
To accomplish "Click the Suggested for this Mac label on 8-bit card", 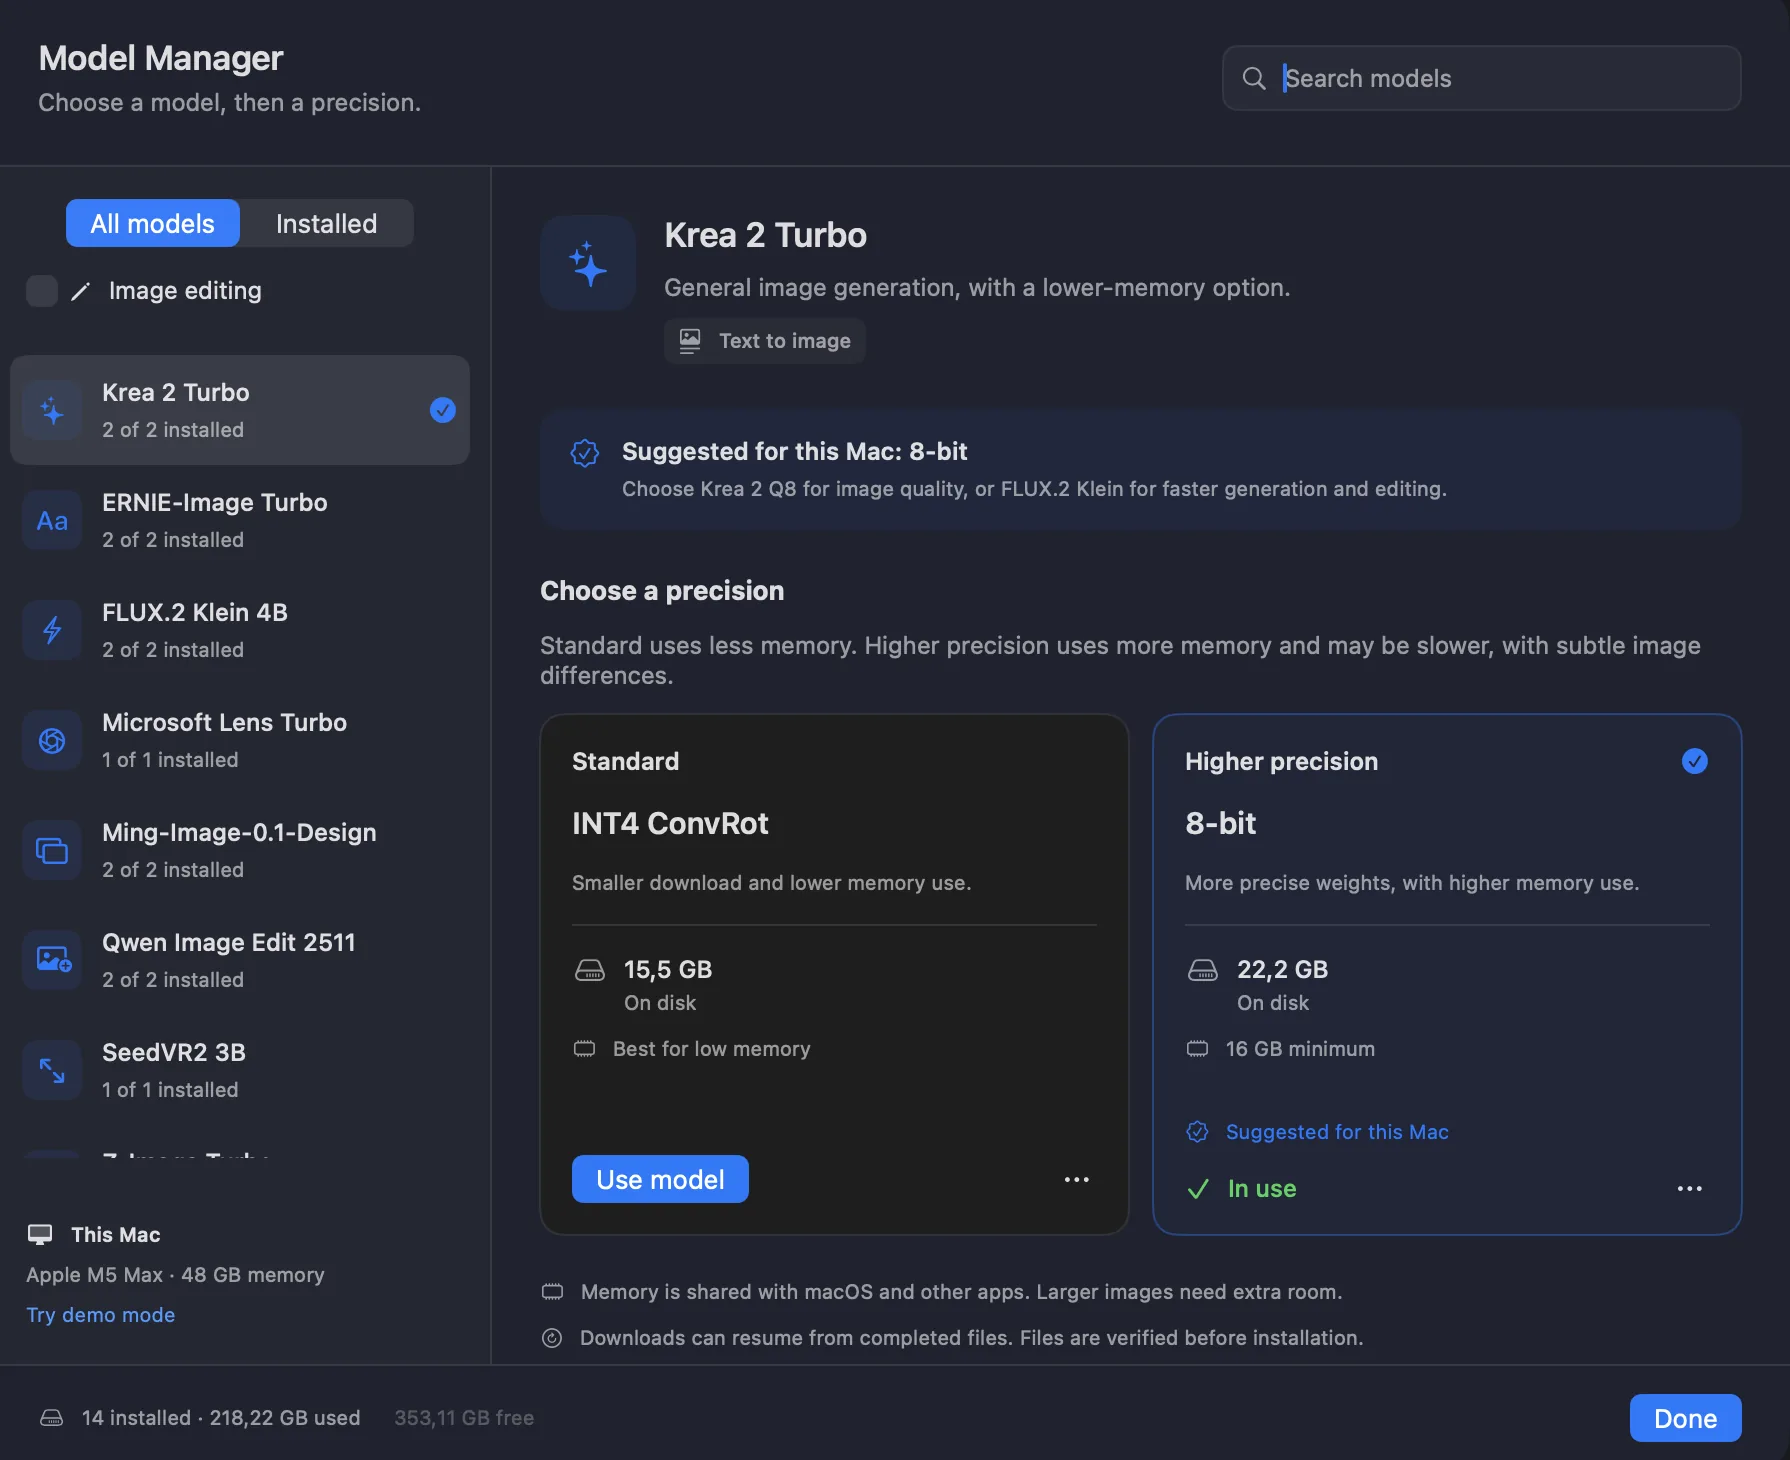I will tap(1337, 1132).
